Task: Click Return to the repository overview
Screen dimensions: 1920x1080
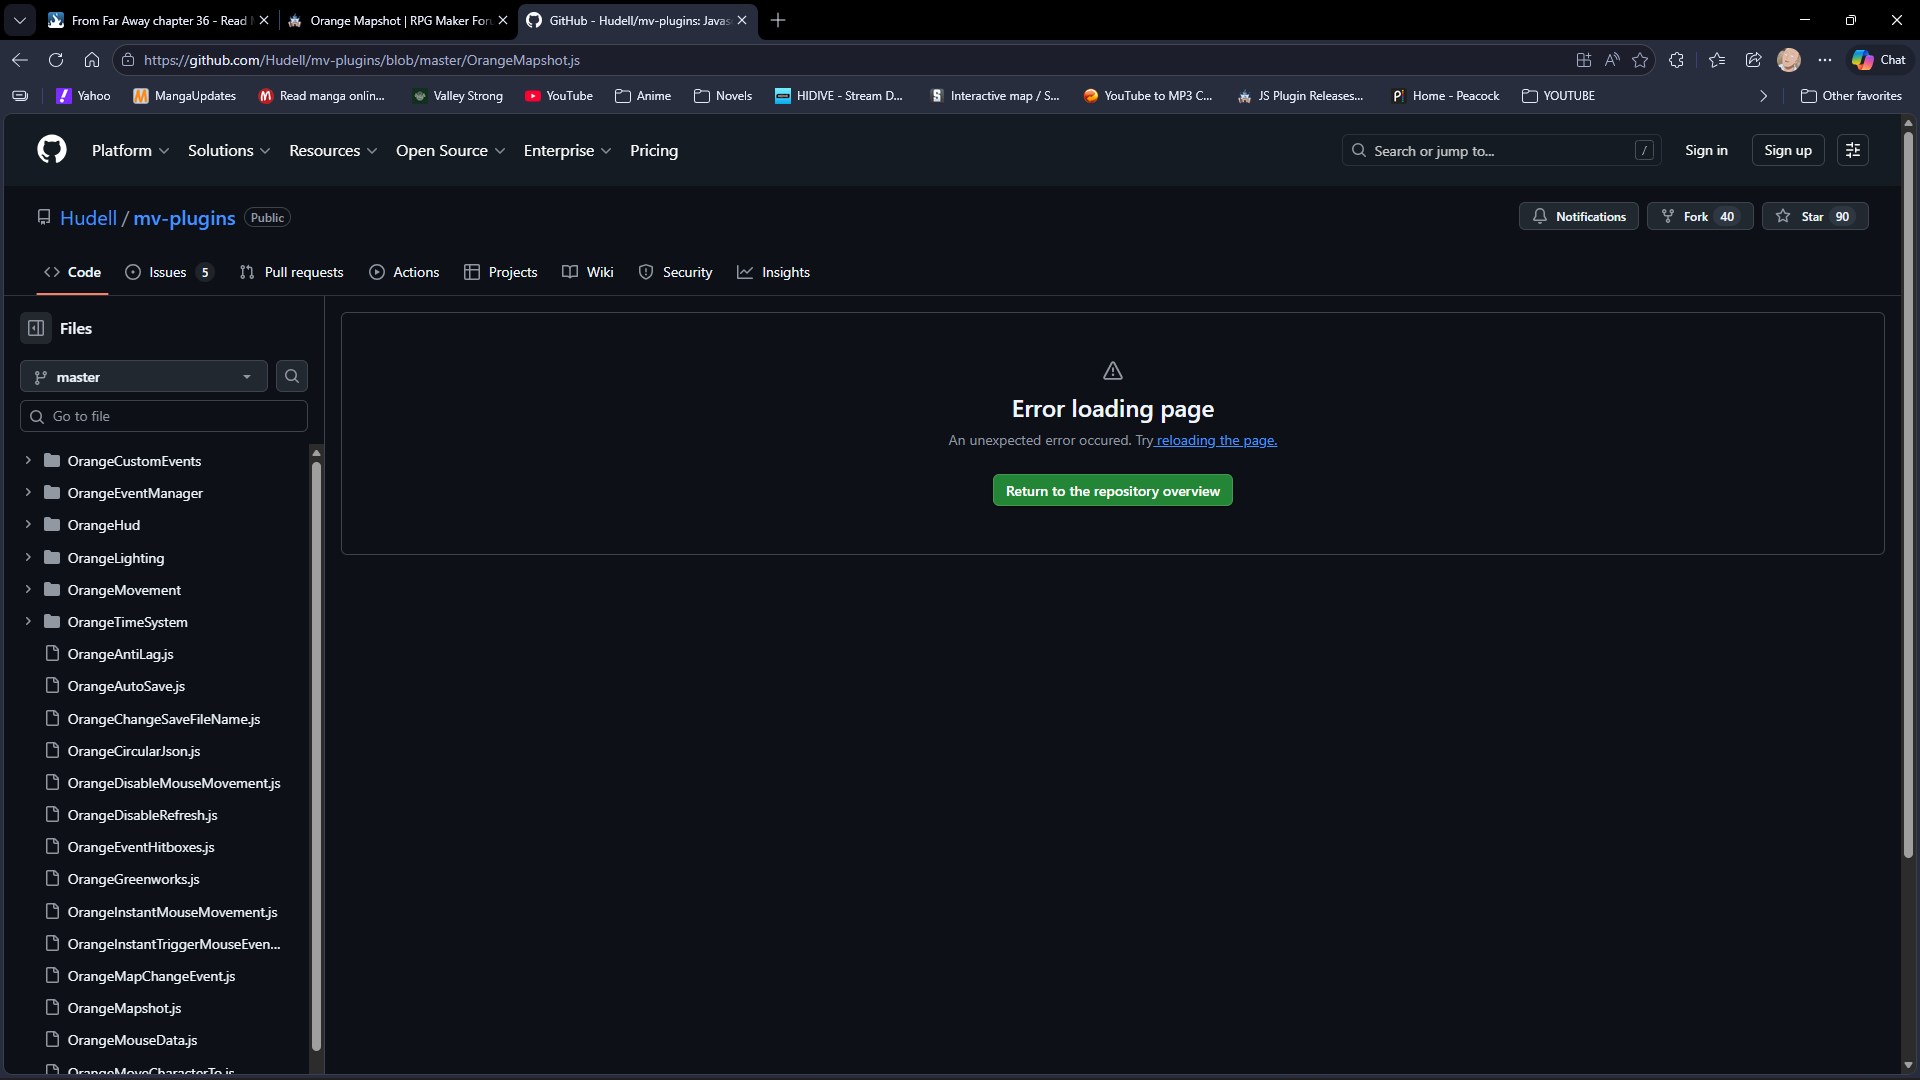Action: [1113, 491]
